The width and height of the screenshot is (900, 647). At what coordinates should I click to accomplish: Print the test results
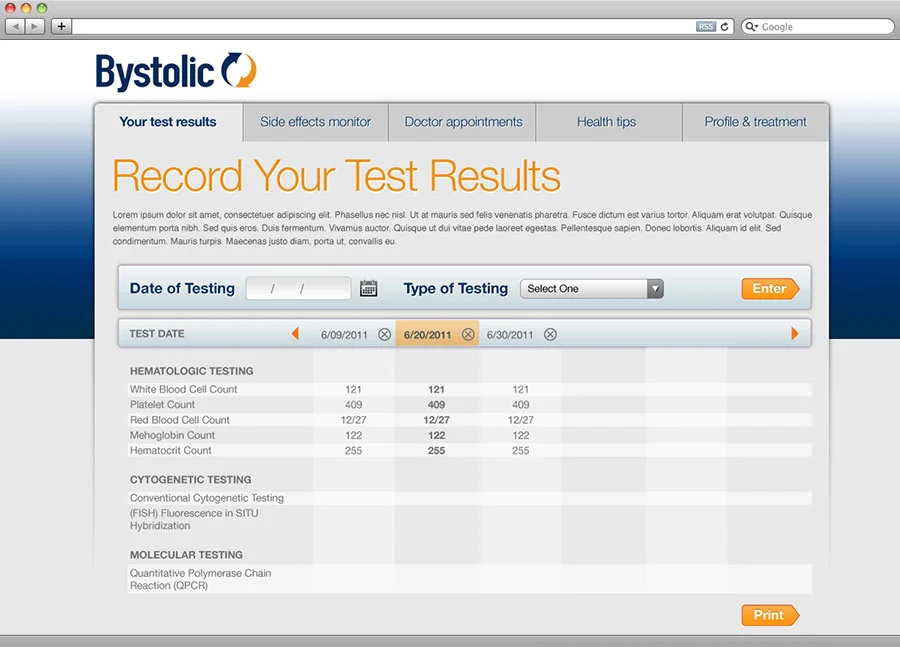coord(768,615)
